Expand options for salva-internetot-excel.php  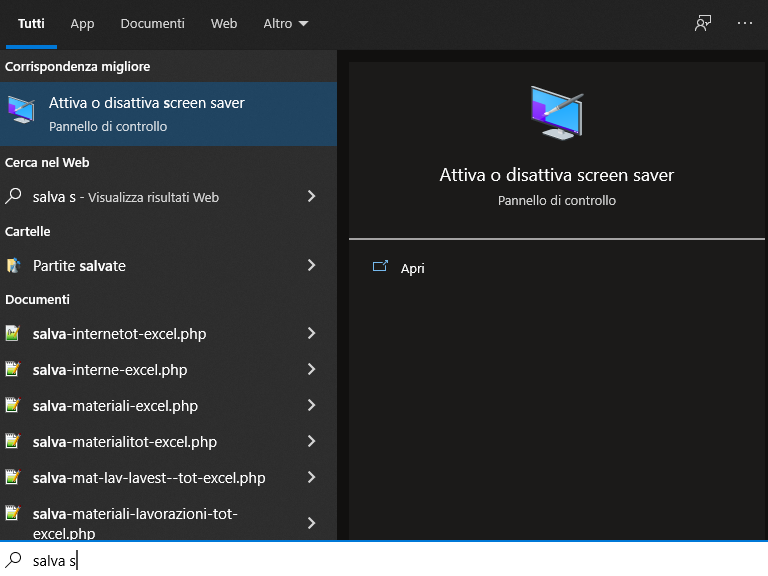click(312, 334)
